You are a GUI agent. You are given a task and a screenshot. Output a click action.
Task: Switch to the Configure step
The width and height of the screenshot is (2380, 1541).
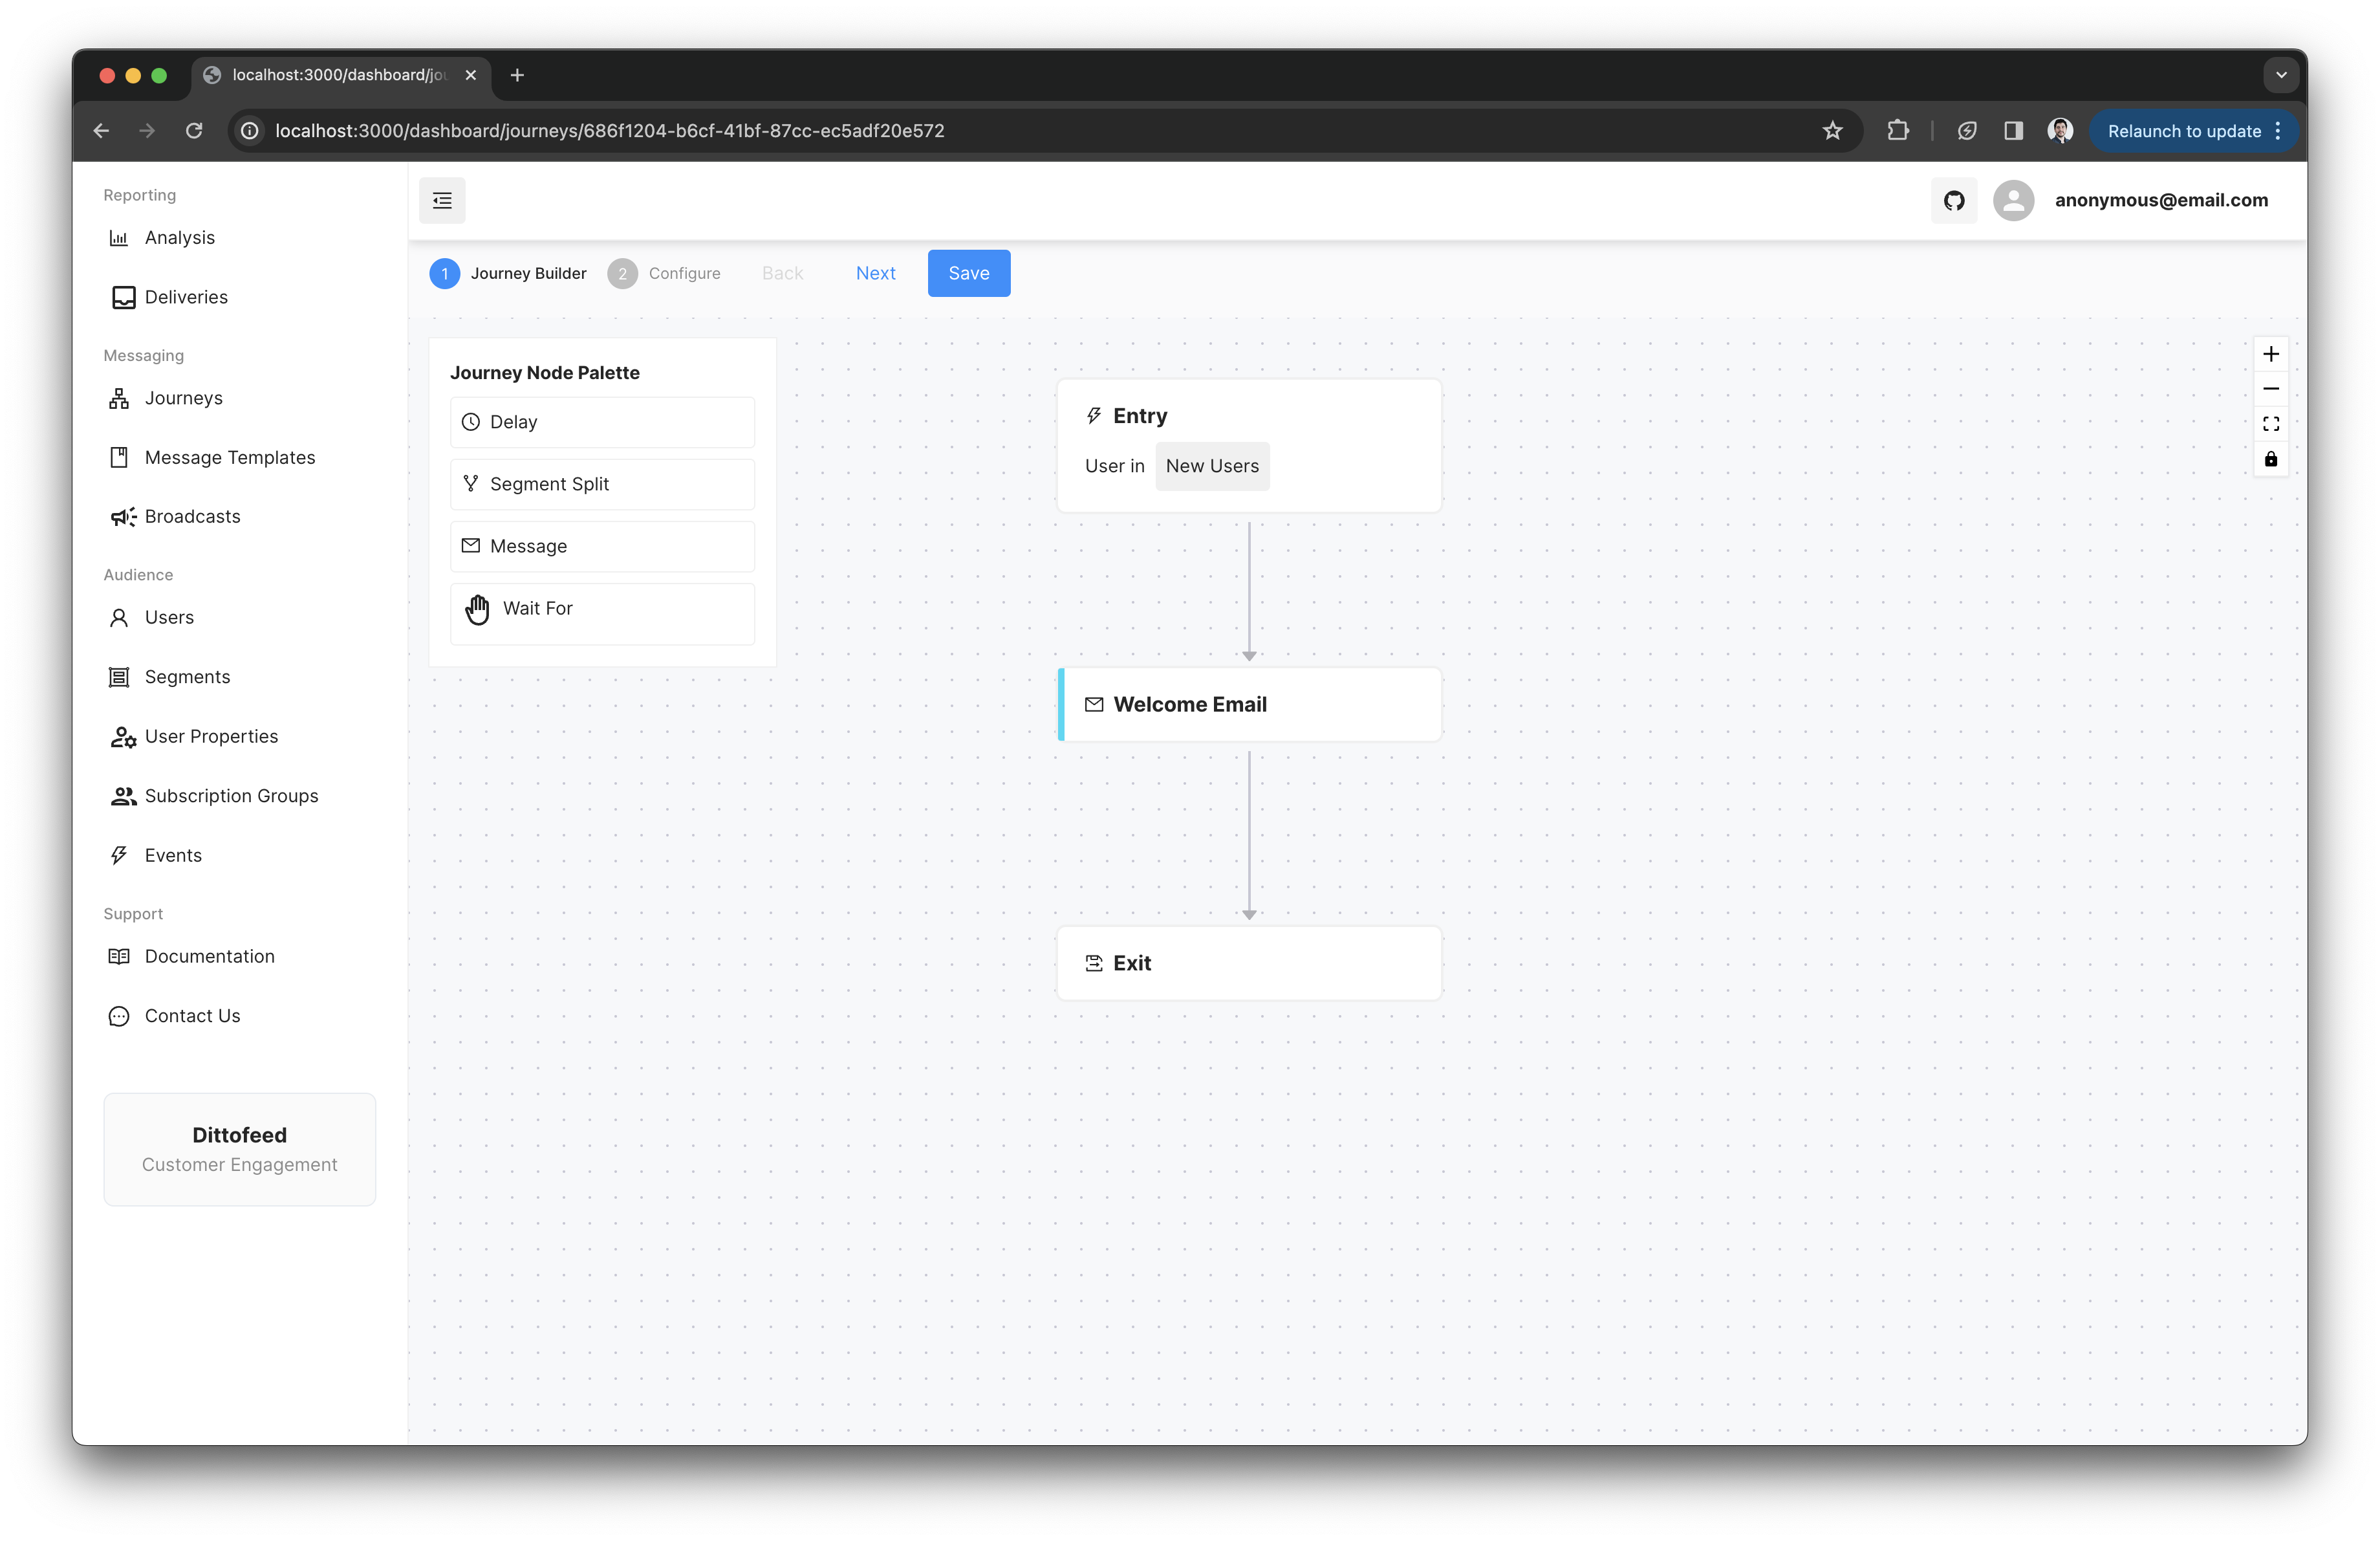(x=664, y=273)
